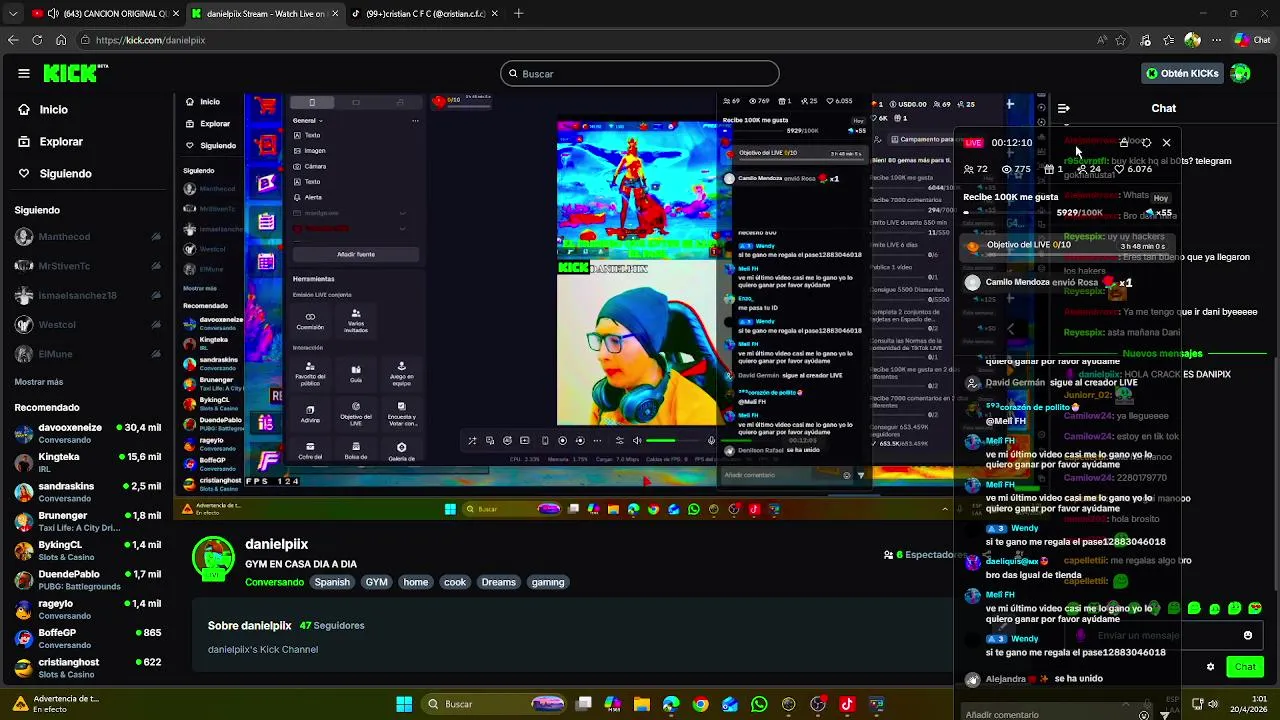Screen dimensions: 1280x720
Task: Open Explorar in the sidebar
Action: click(x=61, y=142)
